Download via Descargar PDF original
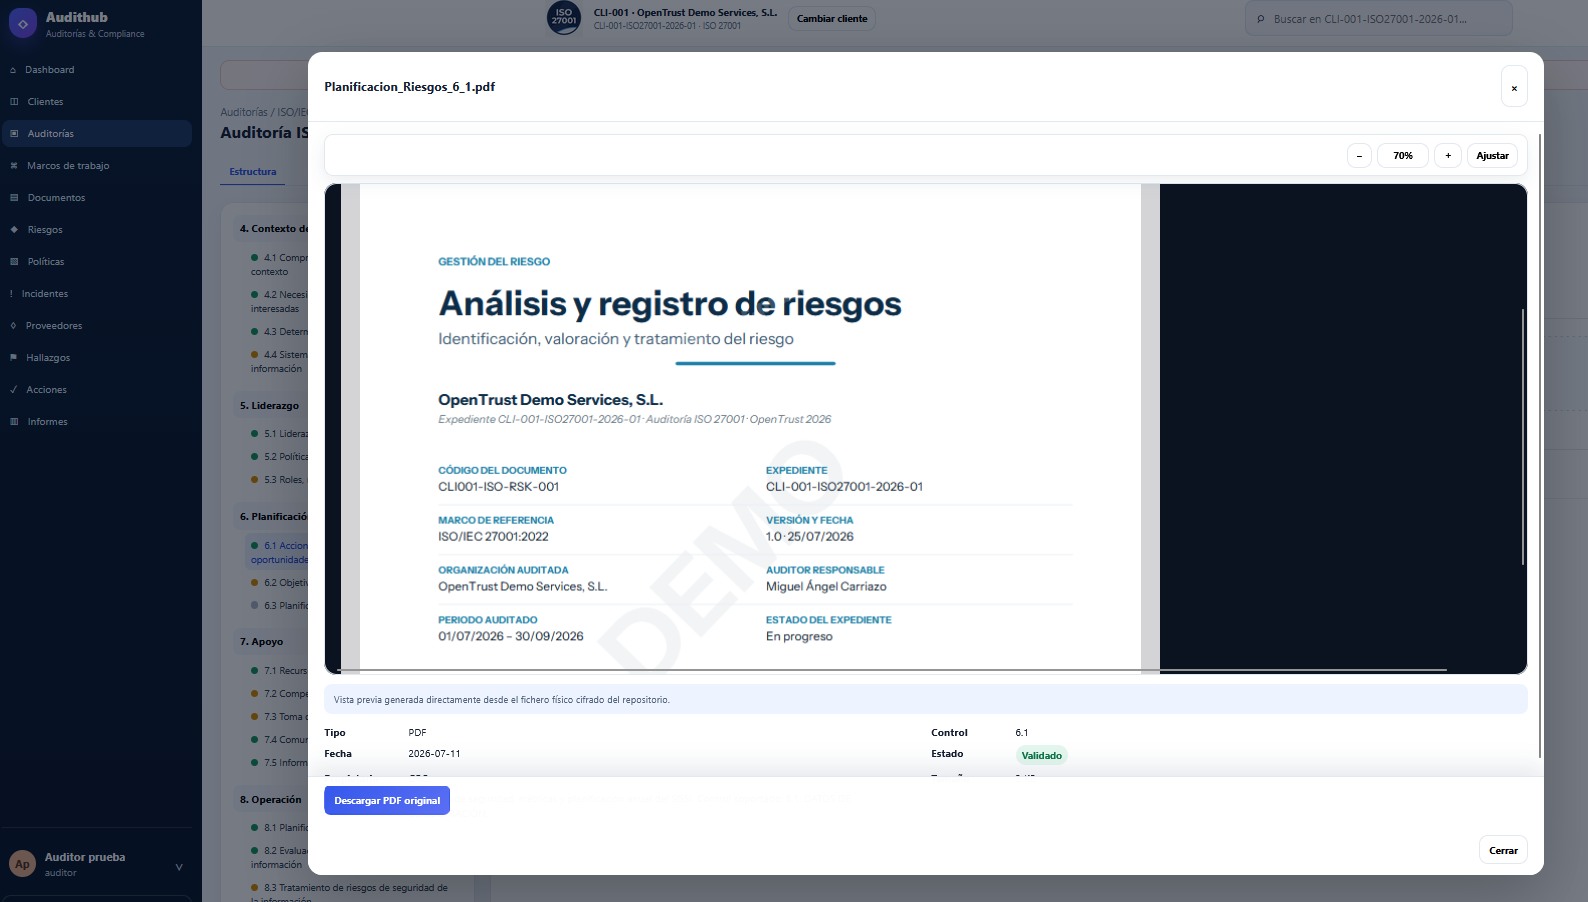1588x902 pixels. coord(387,801)
